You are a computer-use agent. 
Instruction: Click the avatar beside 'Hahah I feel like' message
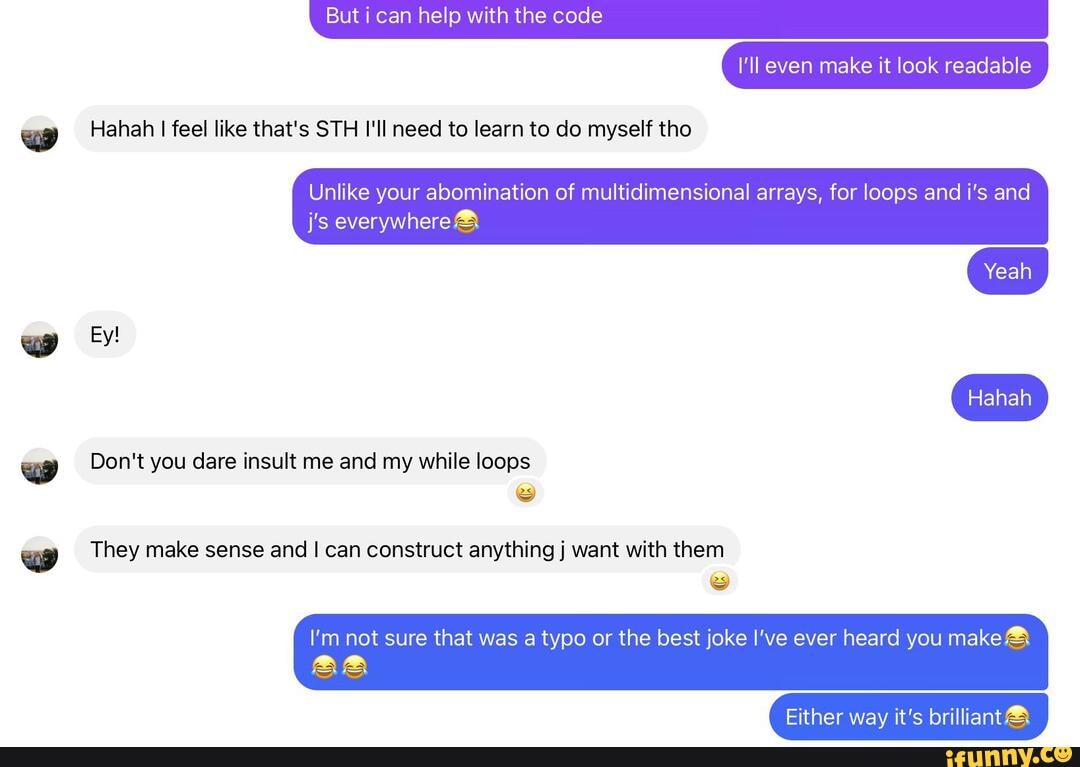39,134
